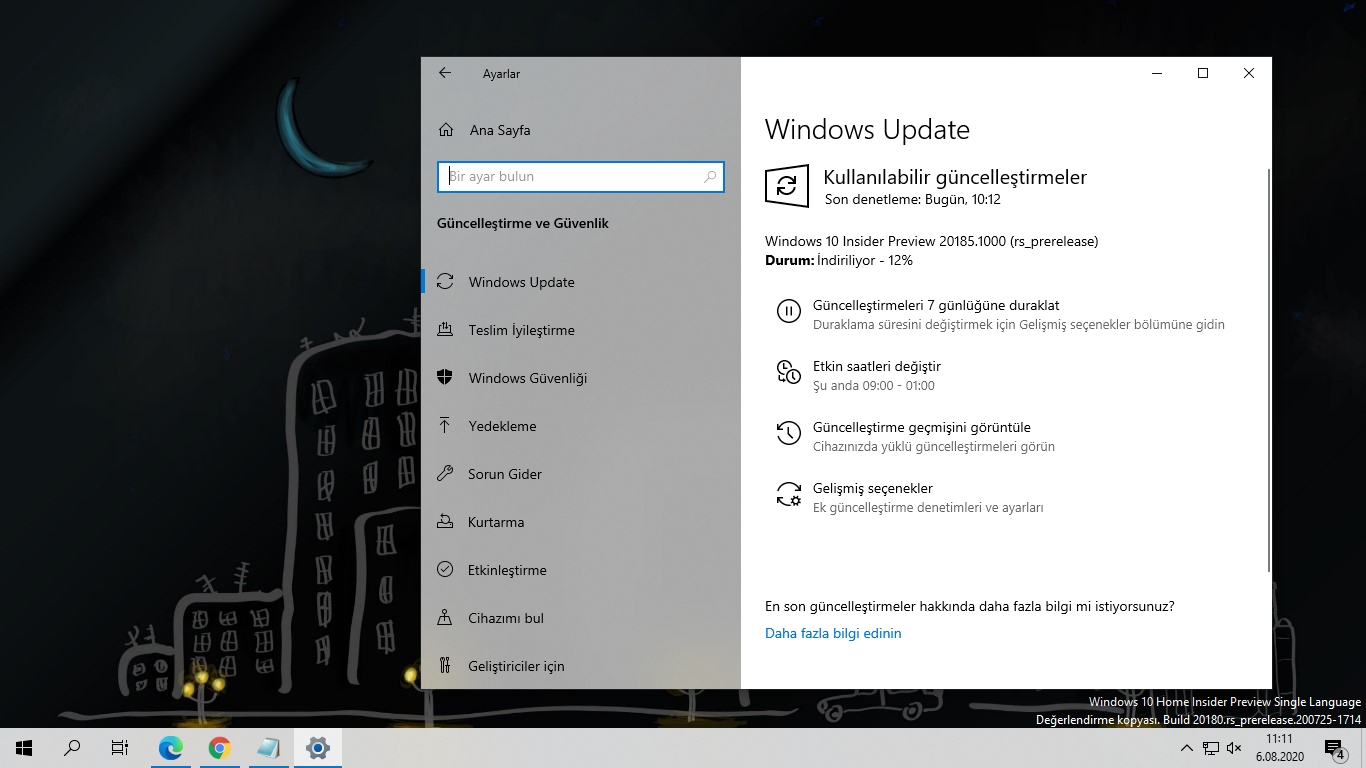
Task: Click the muted volume icon in tray
Action: 1234,748
